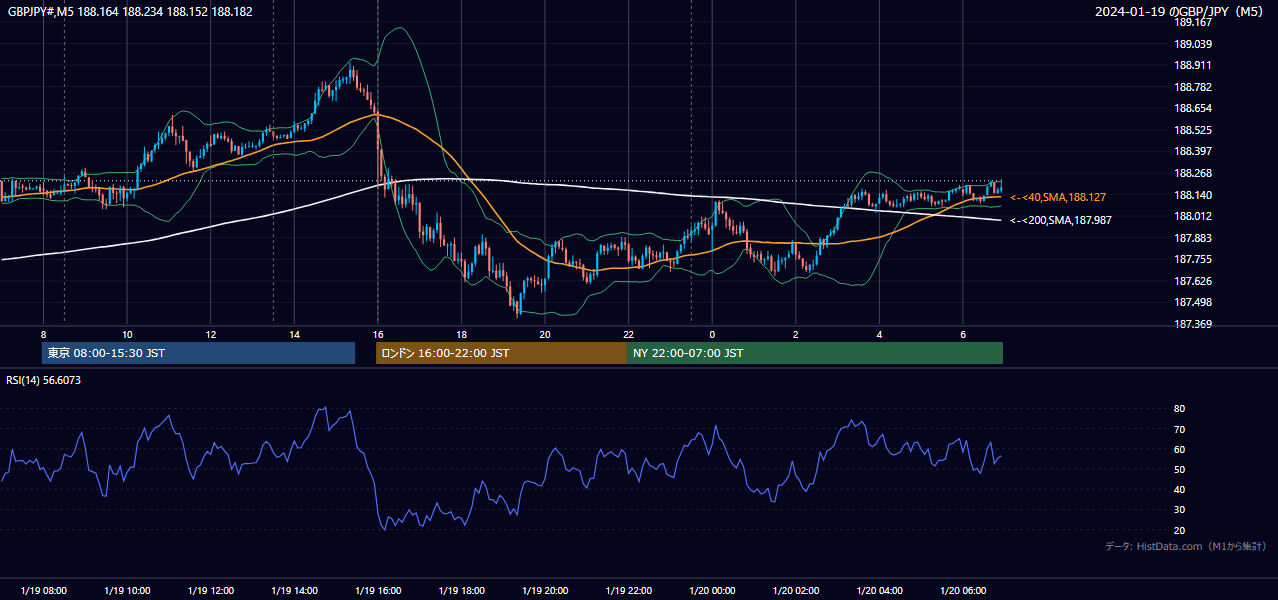Viewport: 1278px width, 600px height.
Task: Click the '1/19 18:00' bottom time label
Action: (x=461, y=591)
